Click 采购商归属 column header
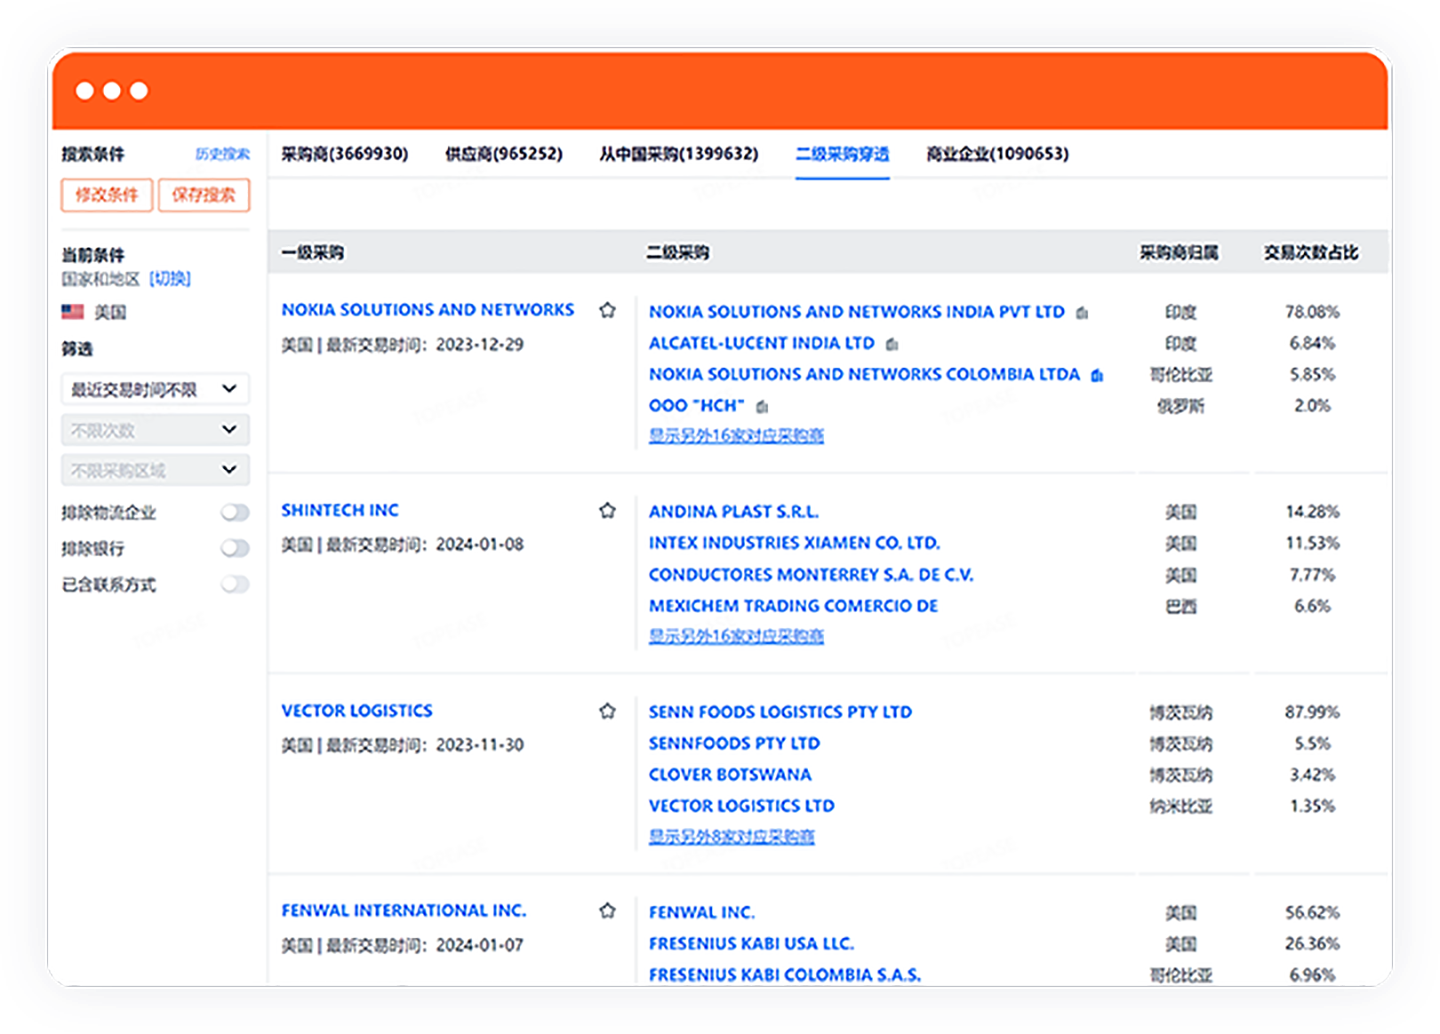The image size is (1440, 1034). click(1180, 253)
